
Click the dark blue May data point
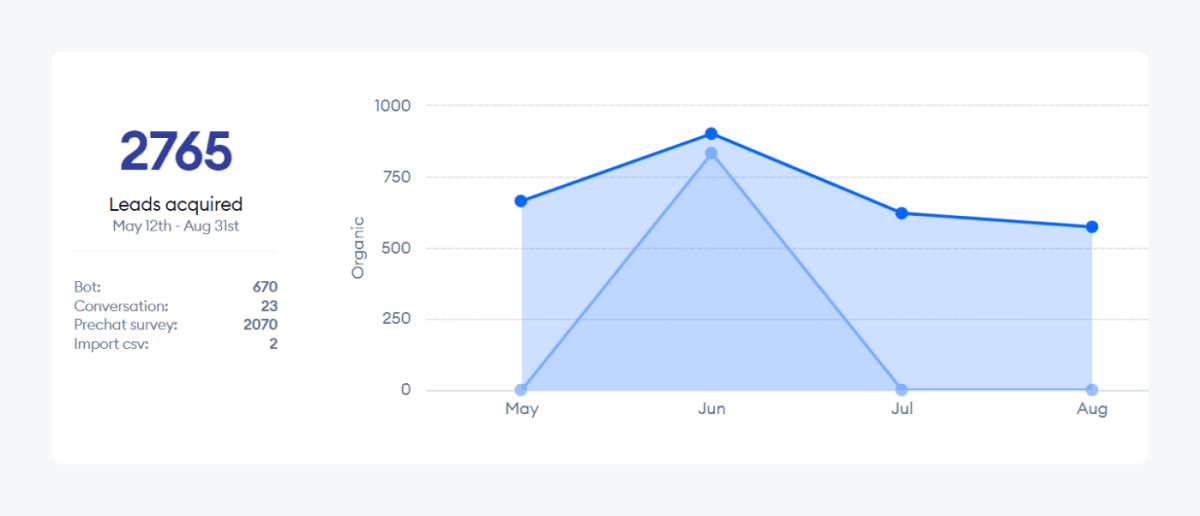[521, 201]
